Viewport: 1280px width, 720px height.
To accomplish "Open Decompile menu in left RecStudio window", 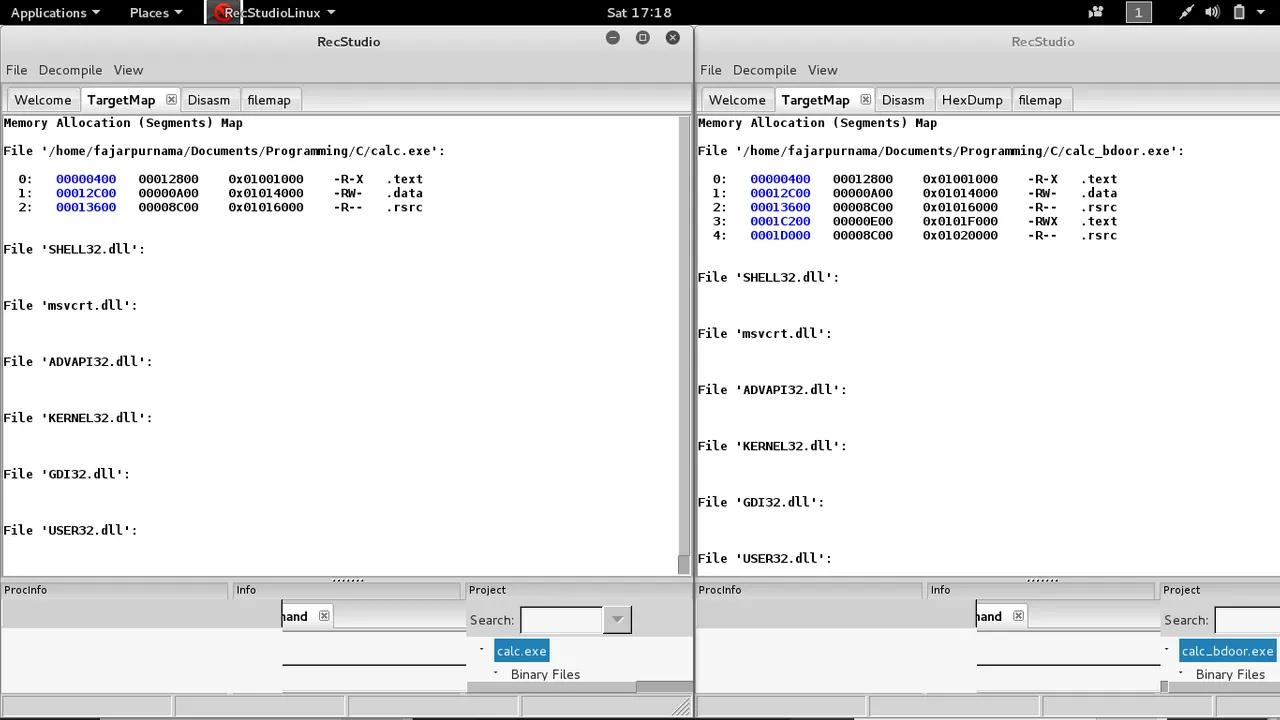I will click(x=70, y=70).
